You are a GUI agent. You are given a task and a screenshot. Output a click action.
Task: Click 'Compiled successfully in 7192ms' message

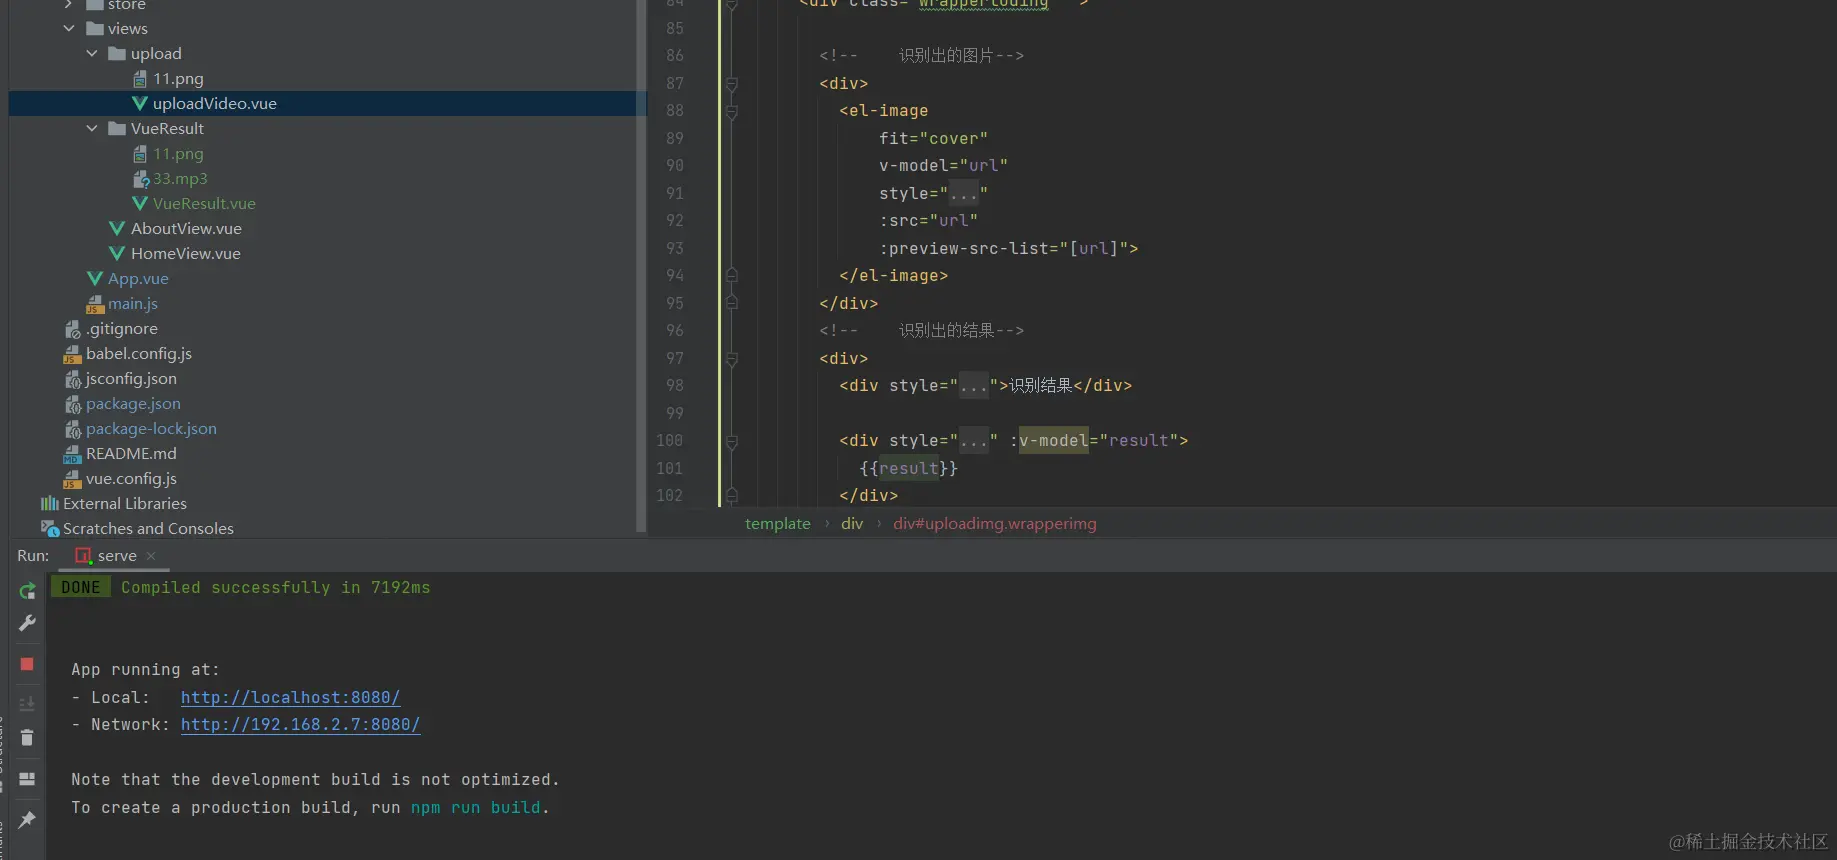(x=276, y=587)
